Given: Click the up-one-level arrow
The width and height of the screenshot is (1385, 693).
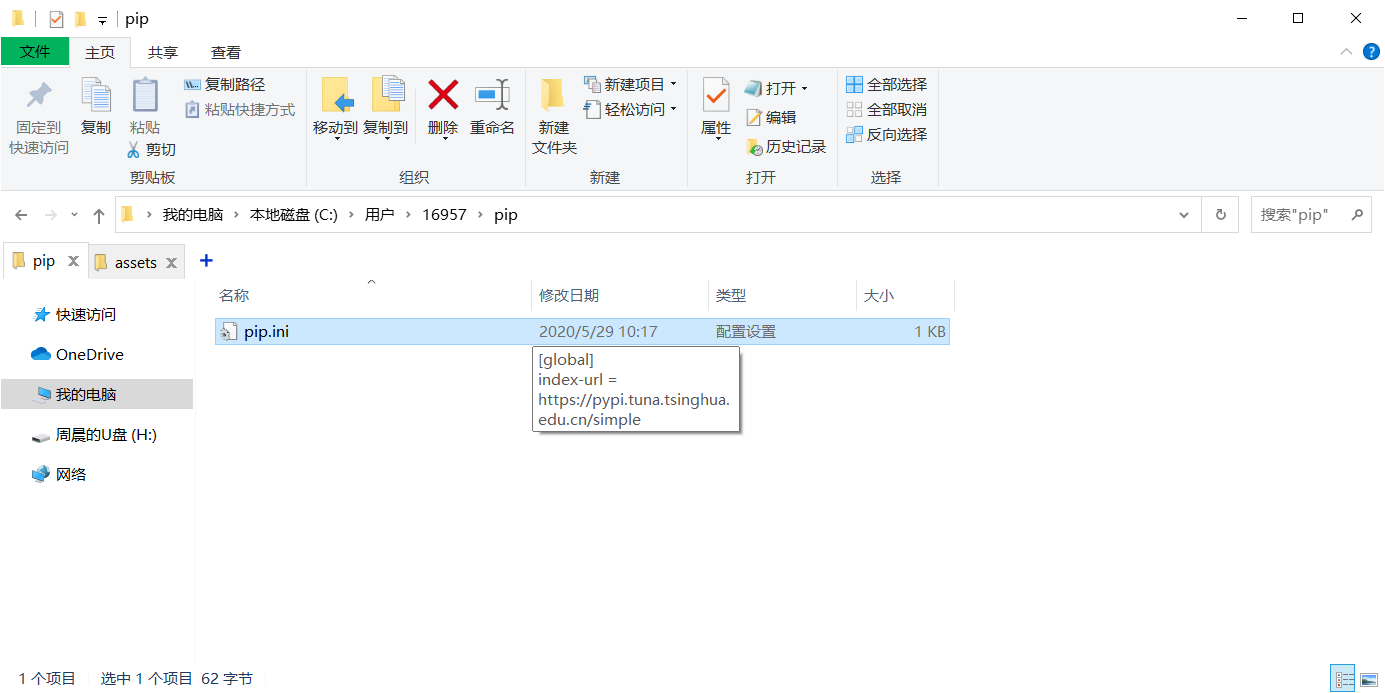Looking at the screenshot, I should pos(99,215).
